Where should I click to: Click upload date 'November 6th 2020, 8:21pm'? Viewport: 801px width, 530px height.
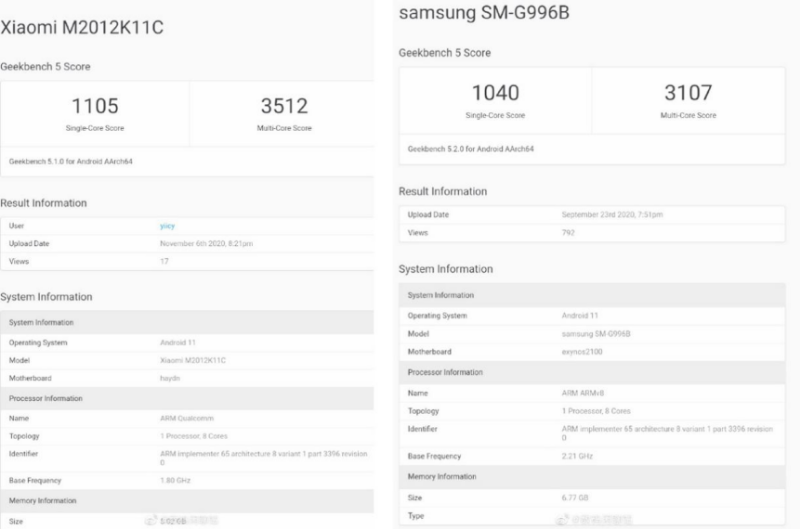click(x=206, y=244)
